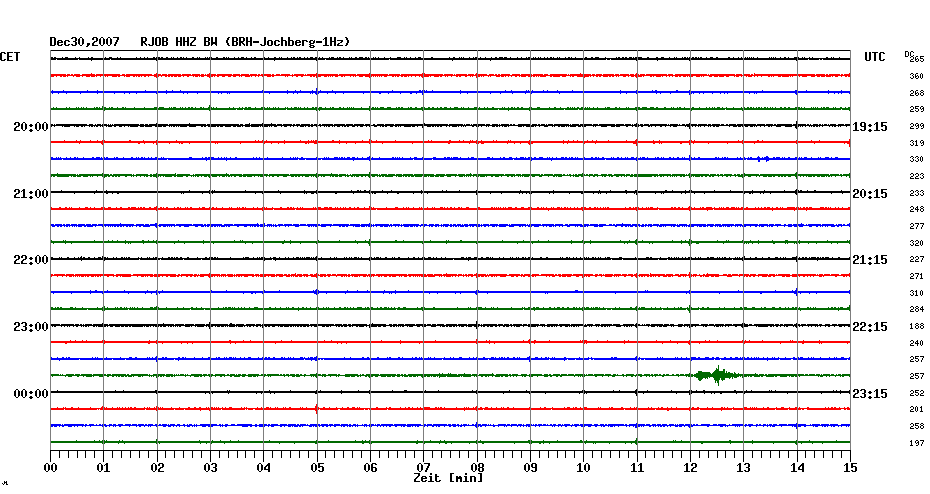Click the DC value 268
This screenshot has width=930, height=494.
(x=917, y=93)
